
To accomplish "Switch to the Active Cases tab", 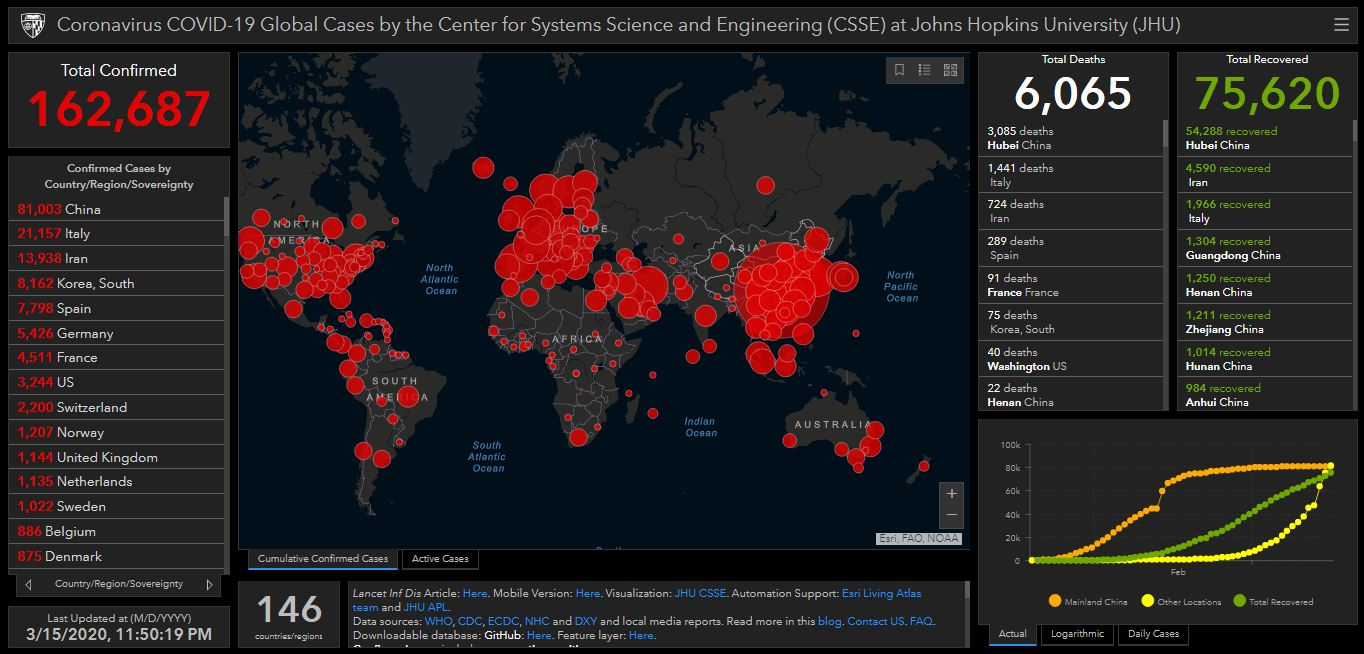I will tap(440, 559).
